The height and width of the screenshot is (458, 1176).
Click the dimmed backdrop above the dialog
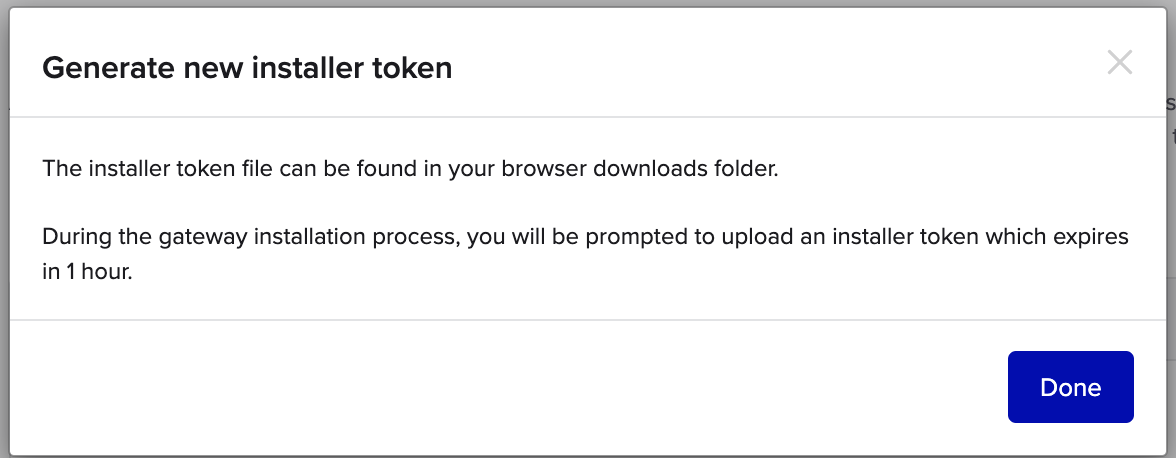pyautogui.click(x=588, y=3)
